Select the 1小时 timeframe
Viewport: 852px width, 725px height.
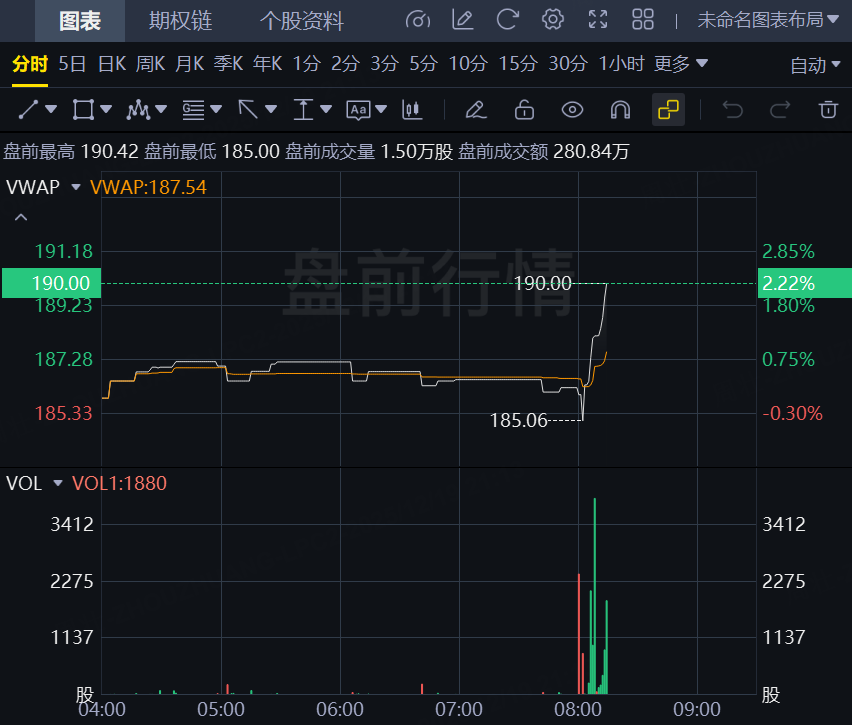[x=621, y=64]
